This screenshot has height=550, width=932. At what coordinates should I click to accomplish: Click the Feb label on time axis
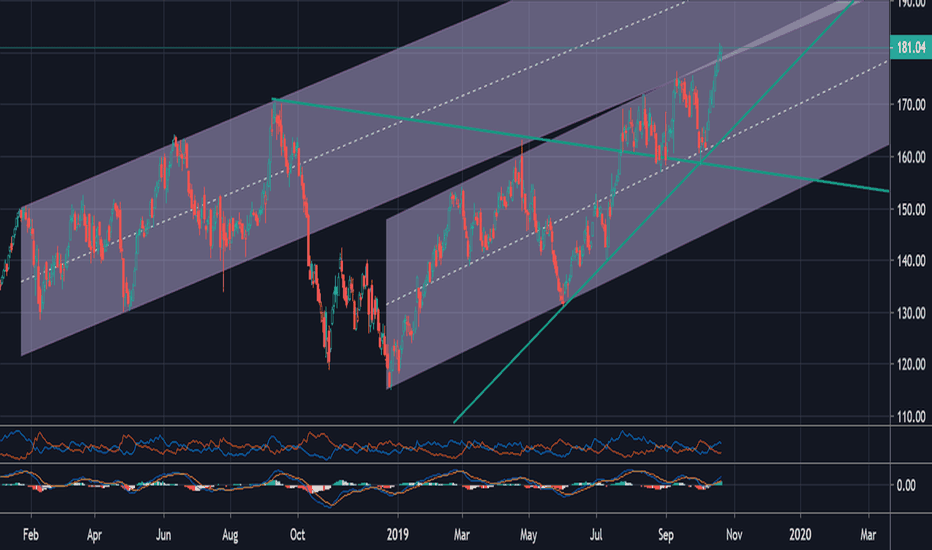[30, 535]
